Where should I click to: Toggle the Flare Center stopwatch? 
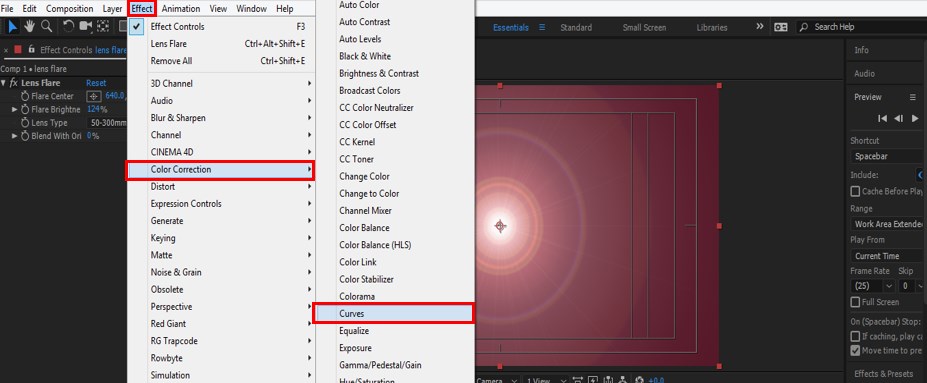(25, 96)
